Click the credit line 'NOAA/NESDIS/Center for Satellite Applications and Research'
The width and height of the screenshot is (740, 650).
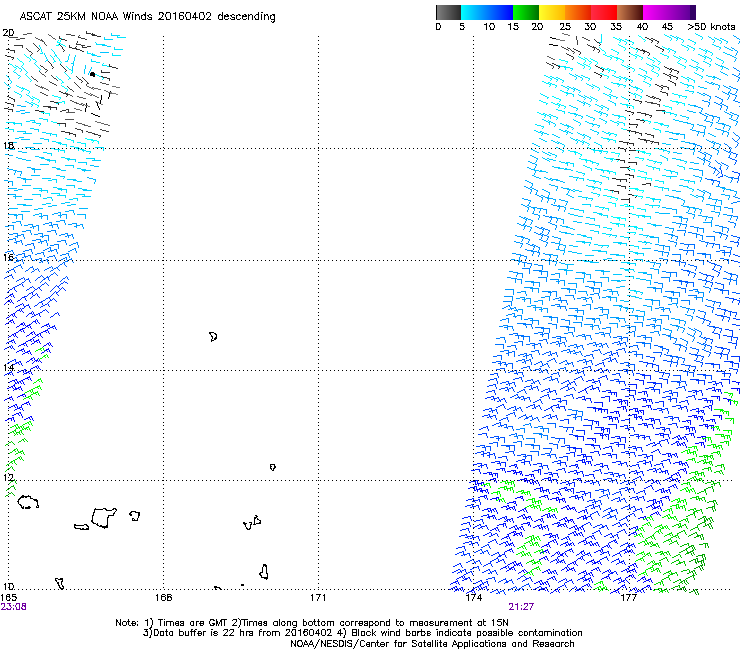click(432, 644)
